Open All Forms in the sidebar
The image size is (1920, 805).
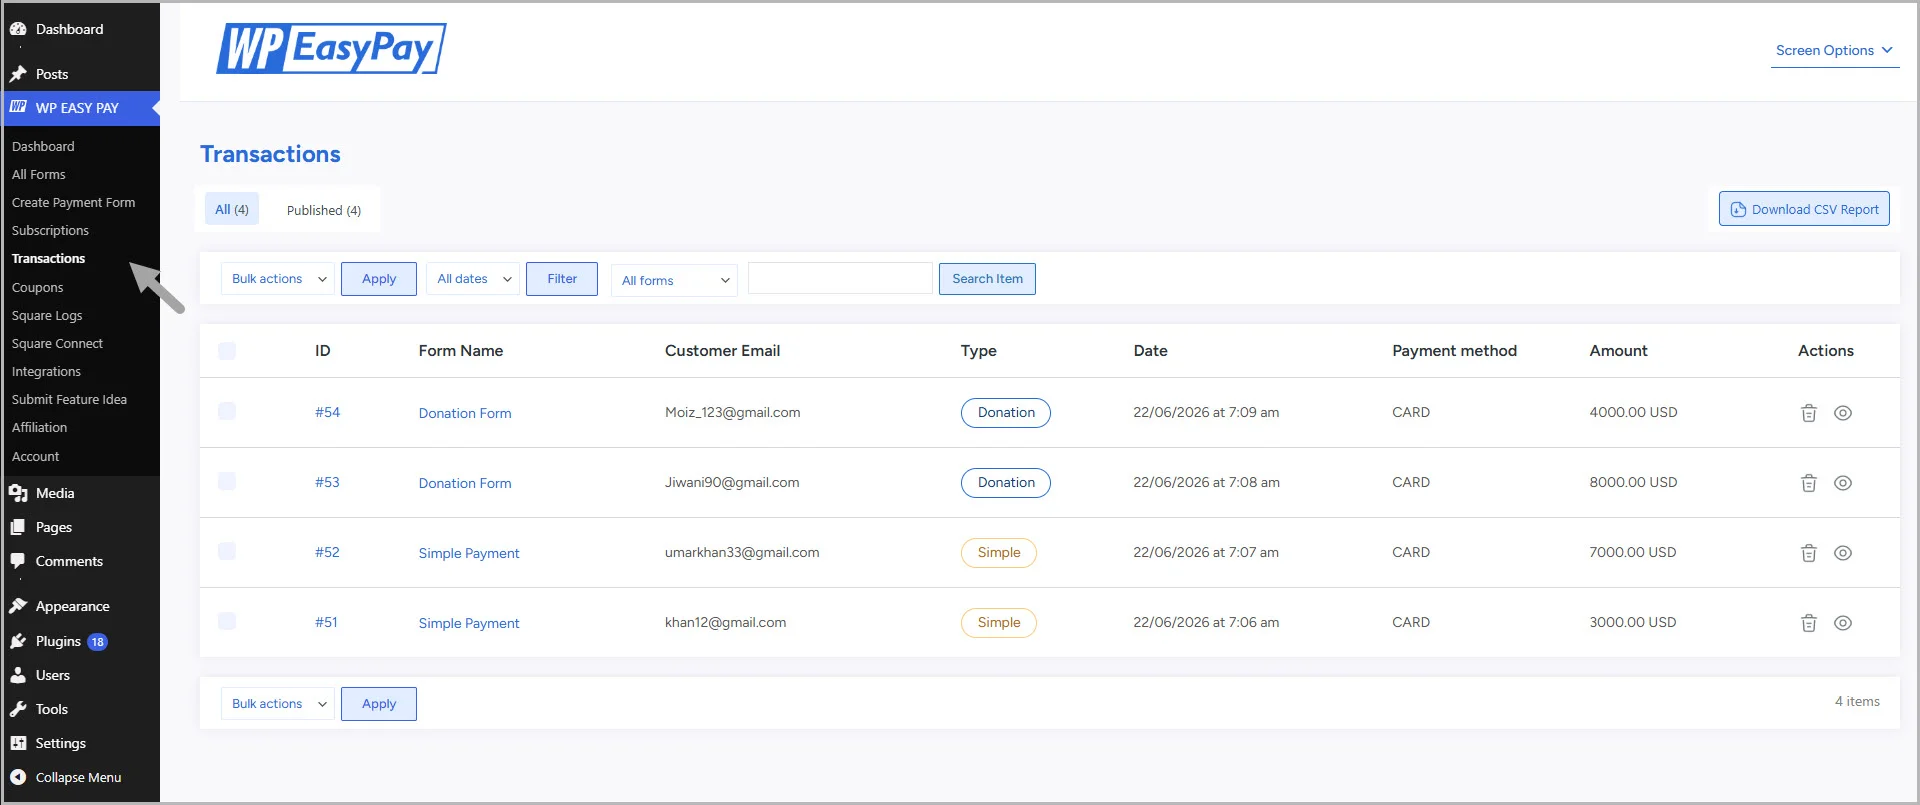point(39,174)
